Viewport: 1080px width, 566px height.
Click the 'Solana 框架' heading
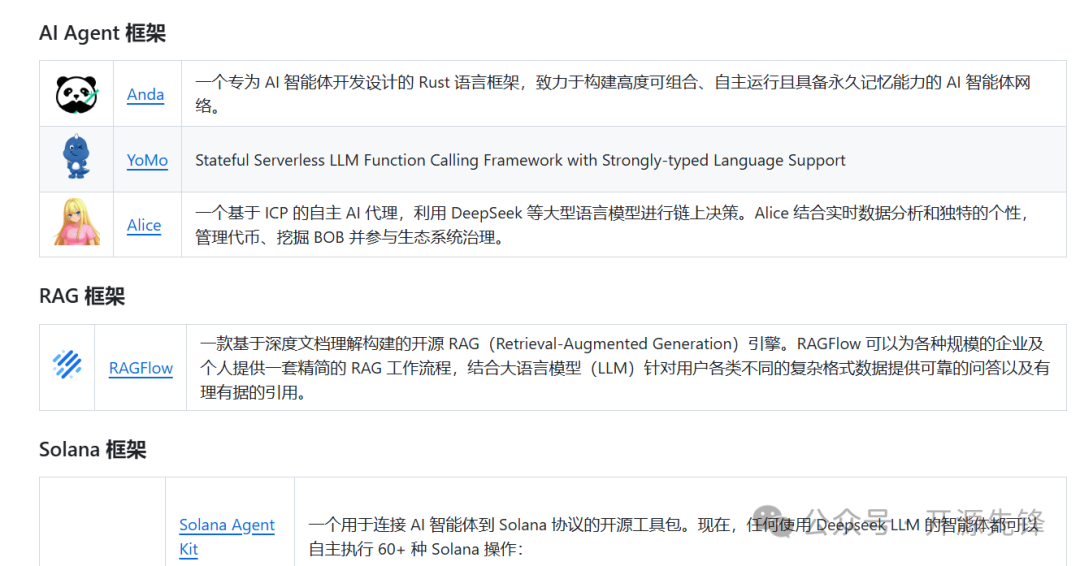click(x=93, y=450)
